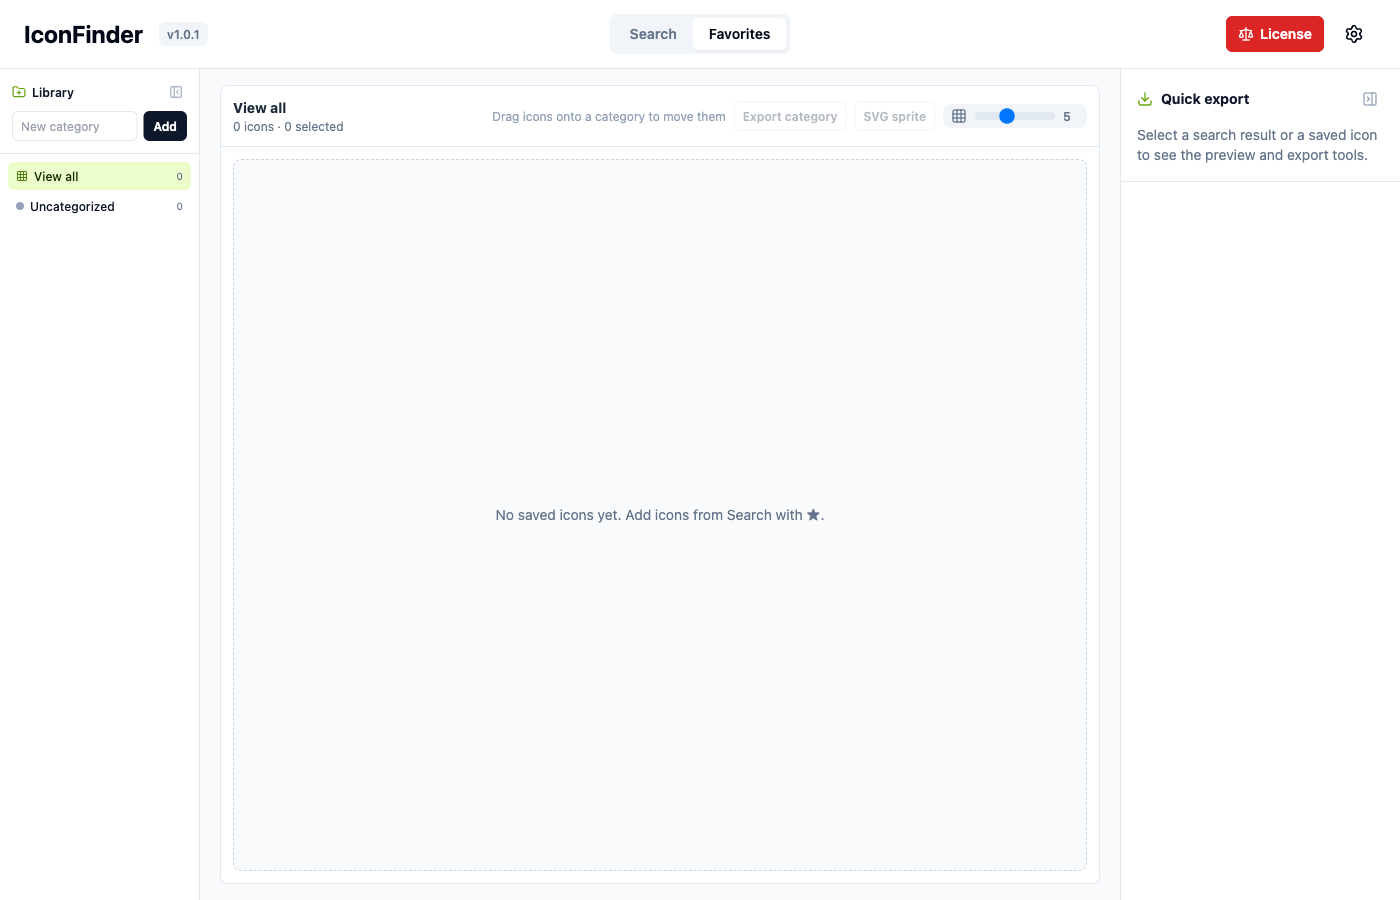Click the Uncategorized category dot

coord(20,206)
